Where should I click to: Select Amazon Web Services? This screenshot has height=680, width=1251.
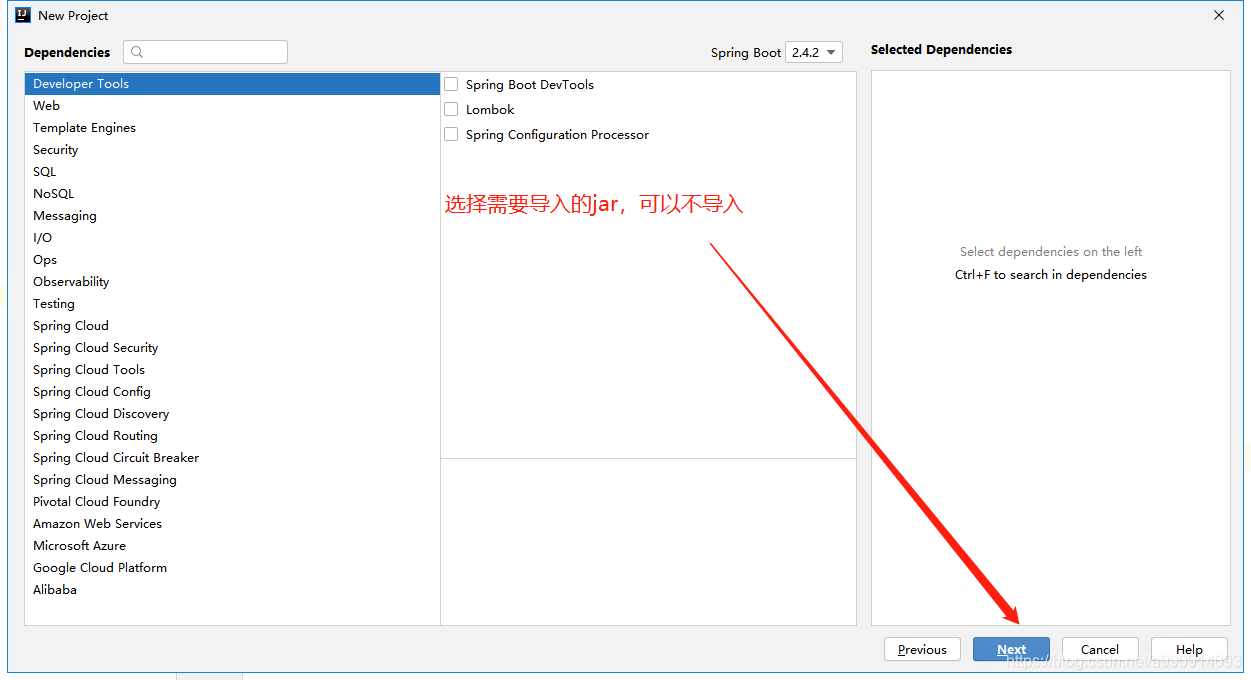pos(232,524)
